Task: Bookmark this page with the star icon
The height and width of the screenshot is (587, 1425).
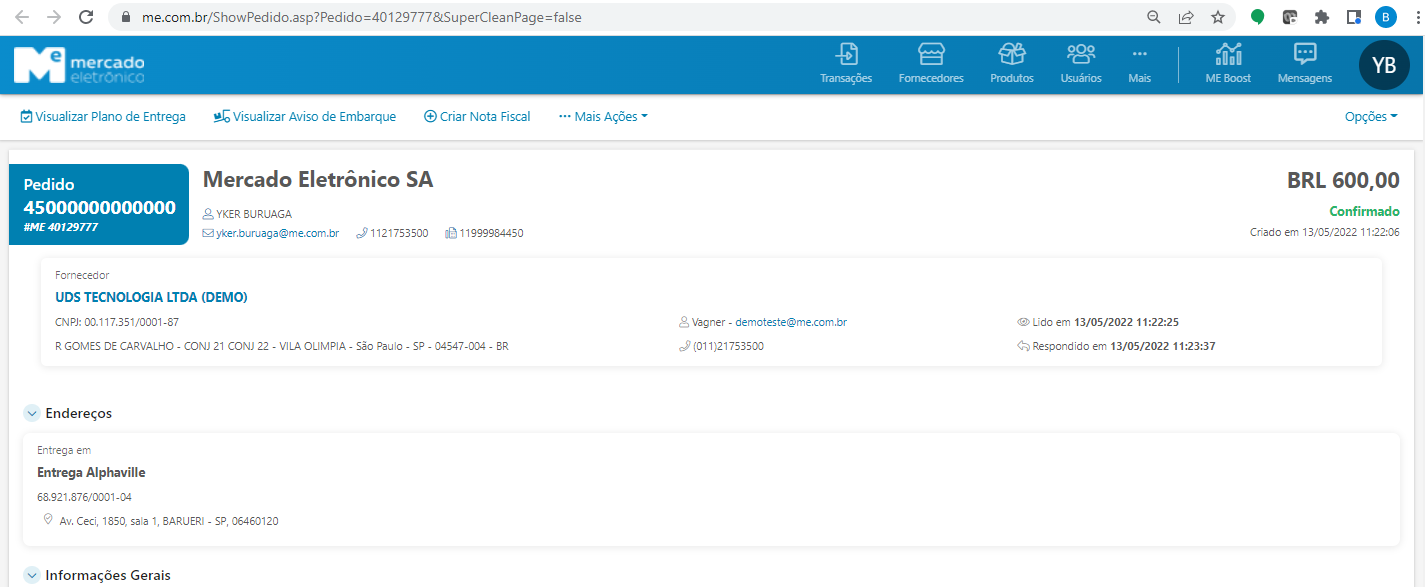Action: click(x=1218, y=17)
